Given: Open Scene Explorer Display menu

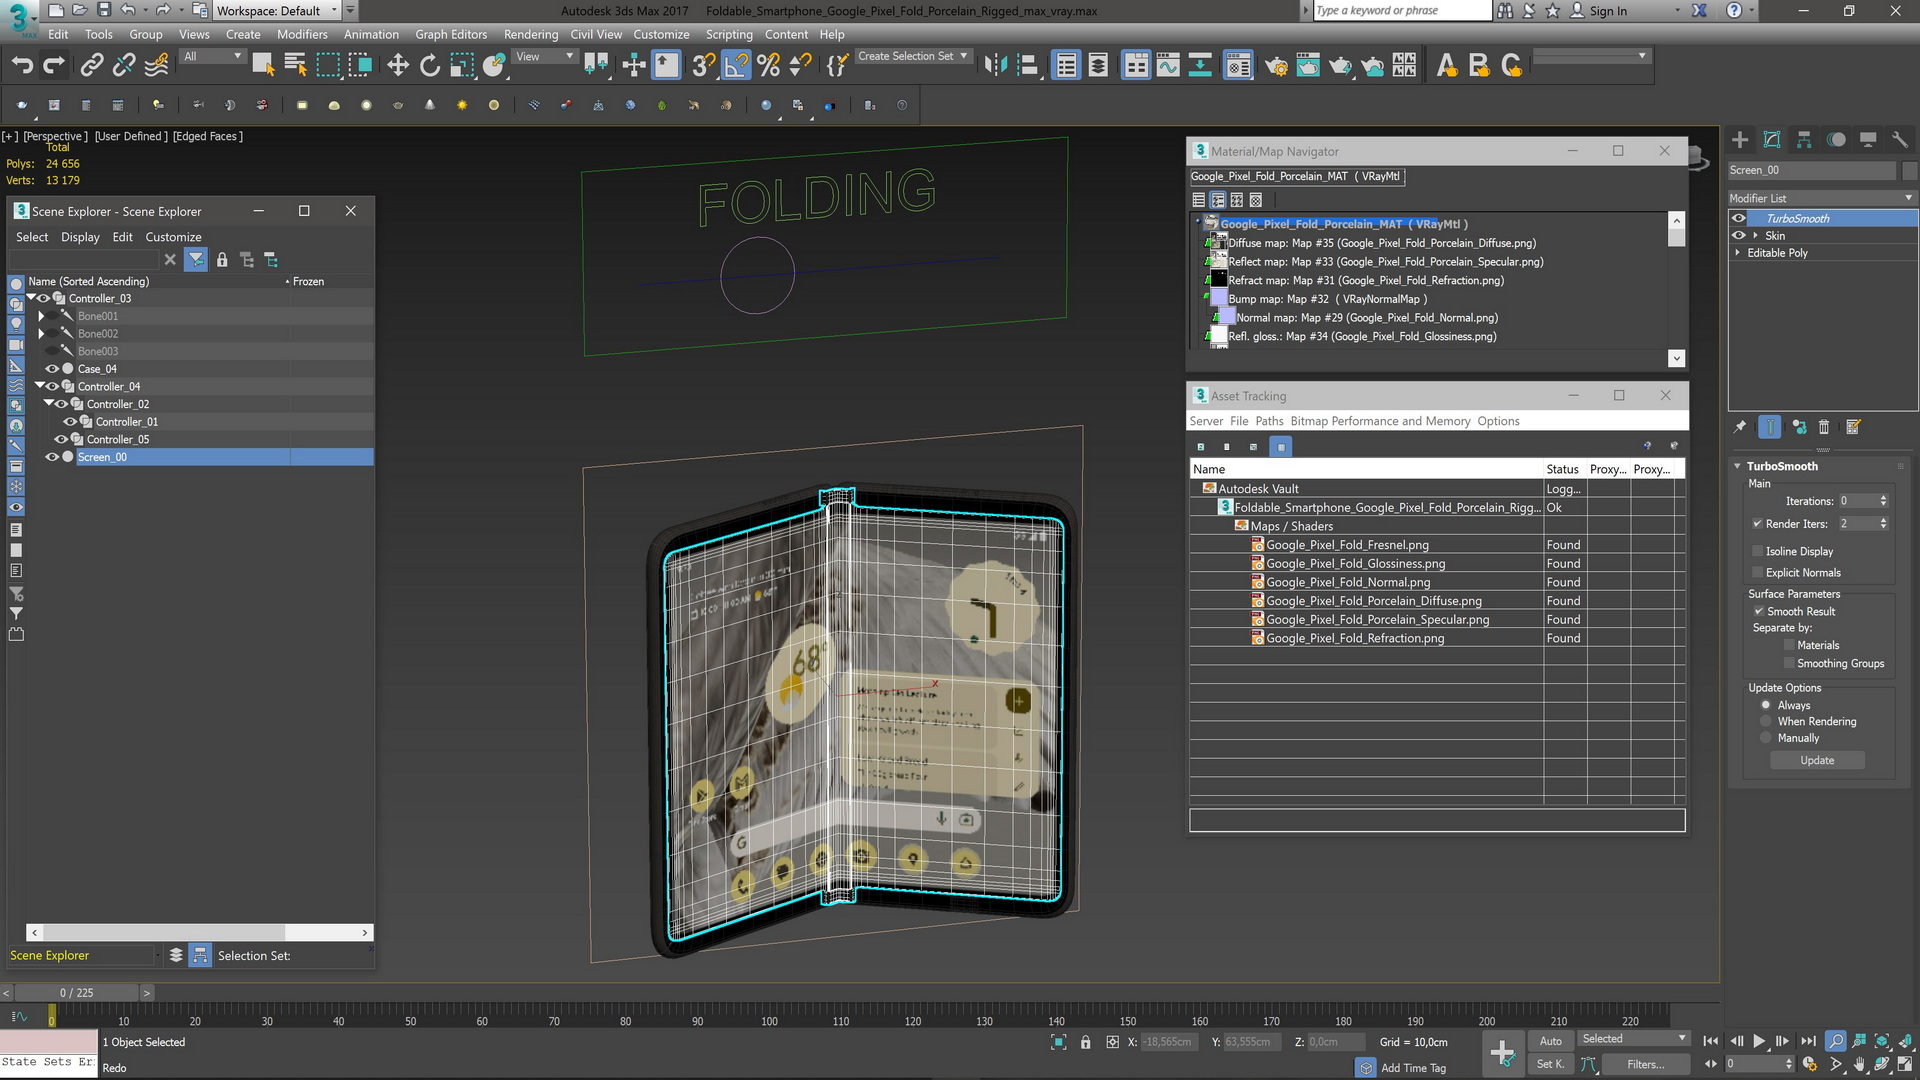Looking at the screenshot, I should click(x=80, y=237).
